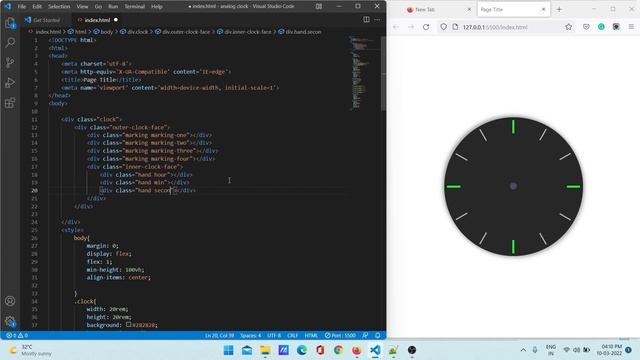Click the background color swatch #282828
The height and width of the screenshot is (360, 640).
pyautogui.click(x=129, y=325)
